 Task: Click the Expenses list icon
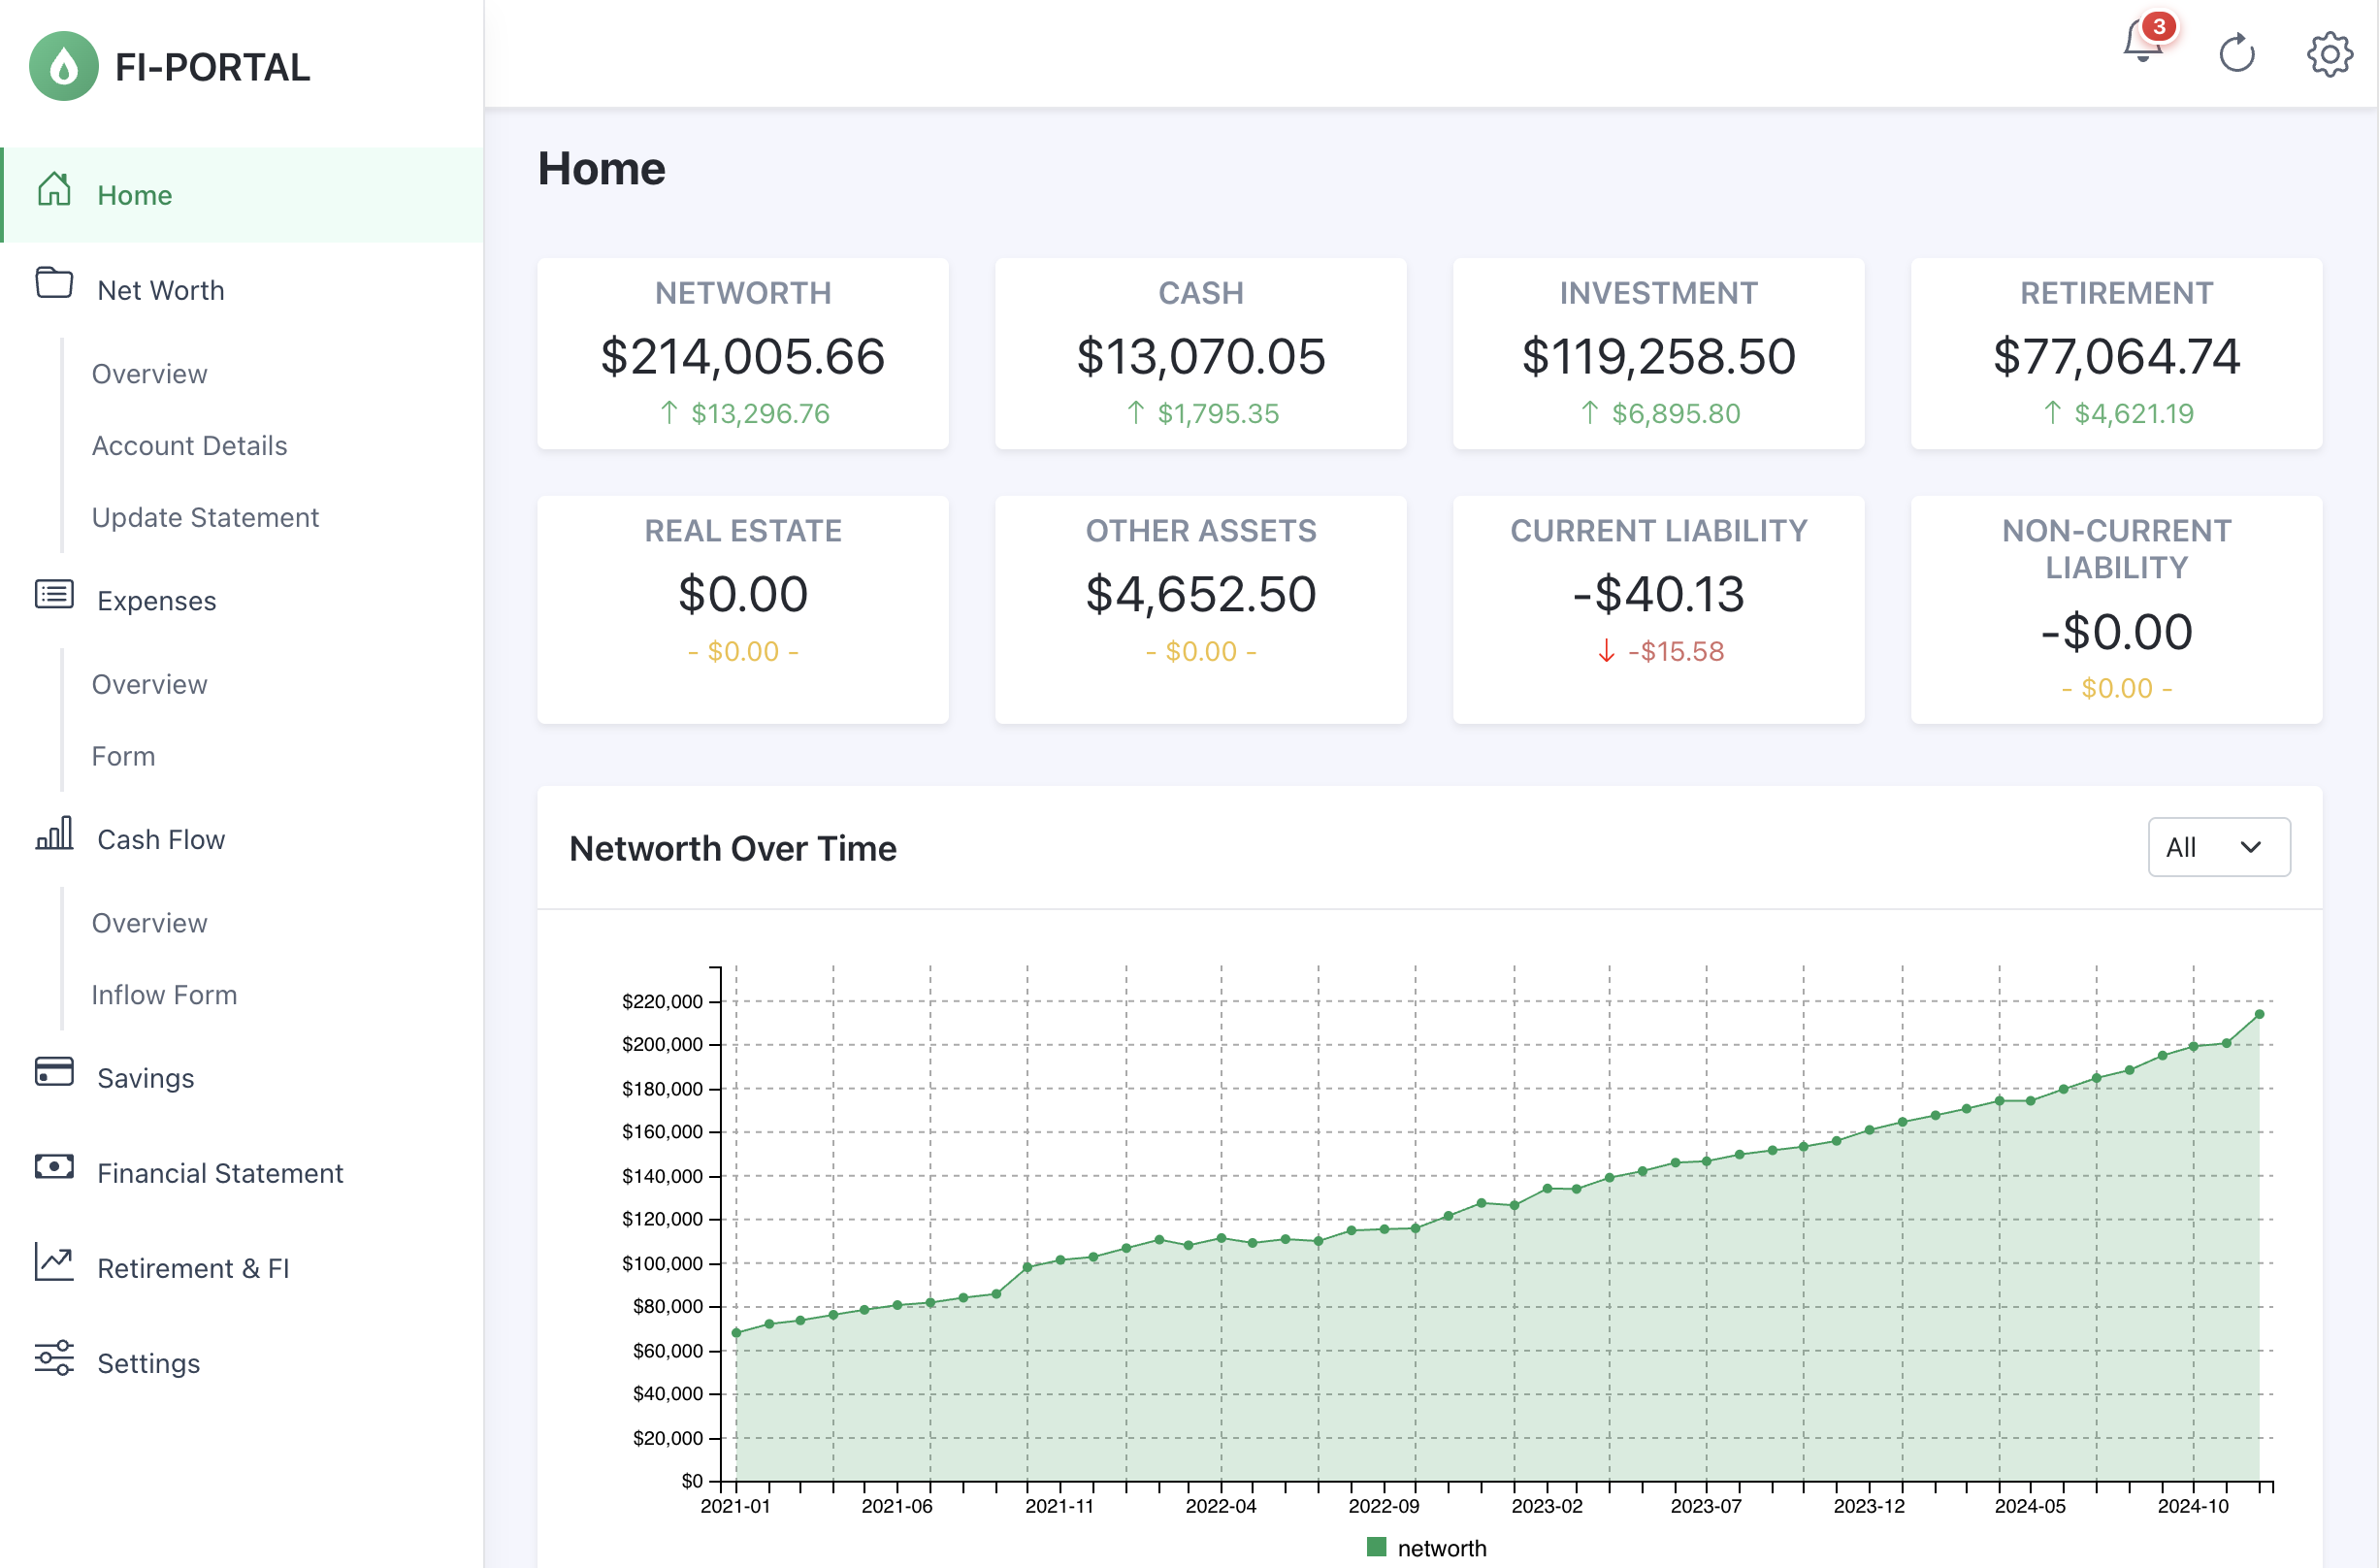pos(54,594)
